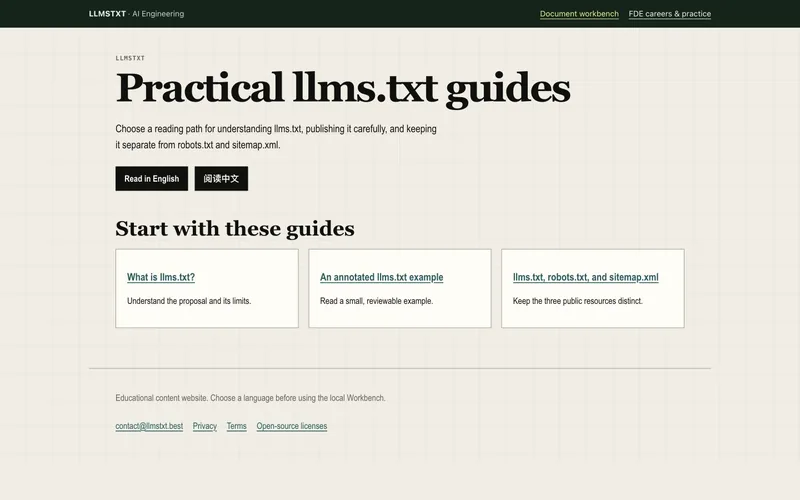Click the Educational content website footer note
Viewport: 800px width, 500px height.
pyautogui.click(x=250, y=398)
